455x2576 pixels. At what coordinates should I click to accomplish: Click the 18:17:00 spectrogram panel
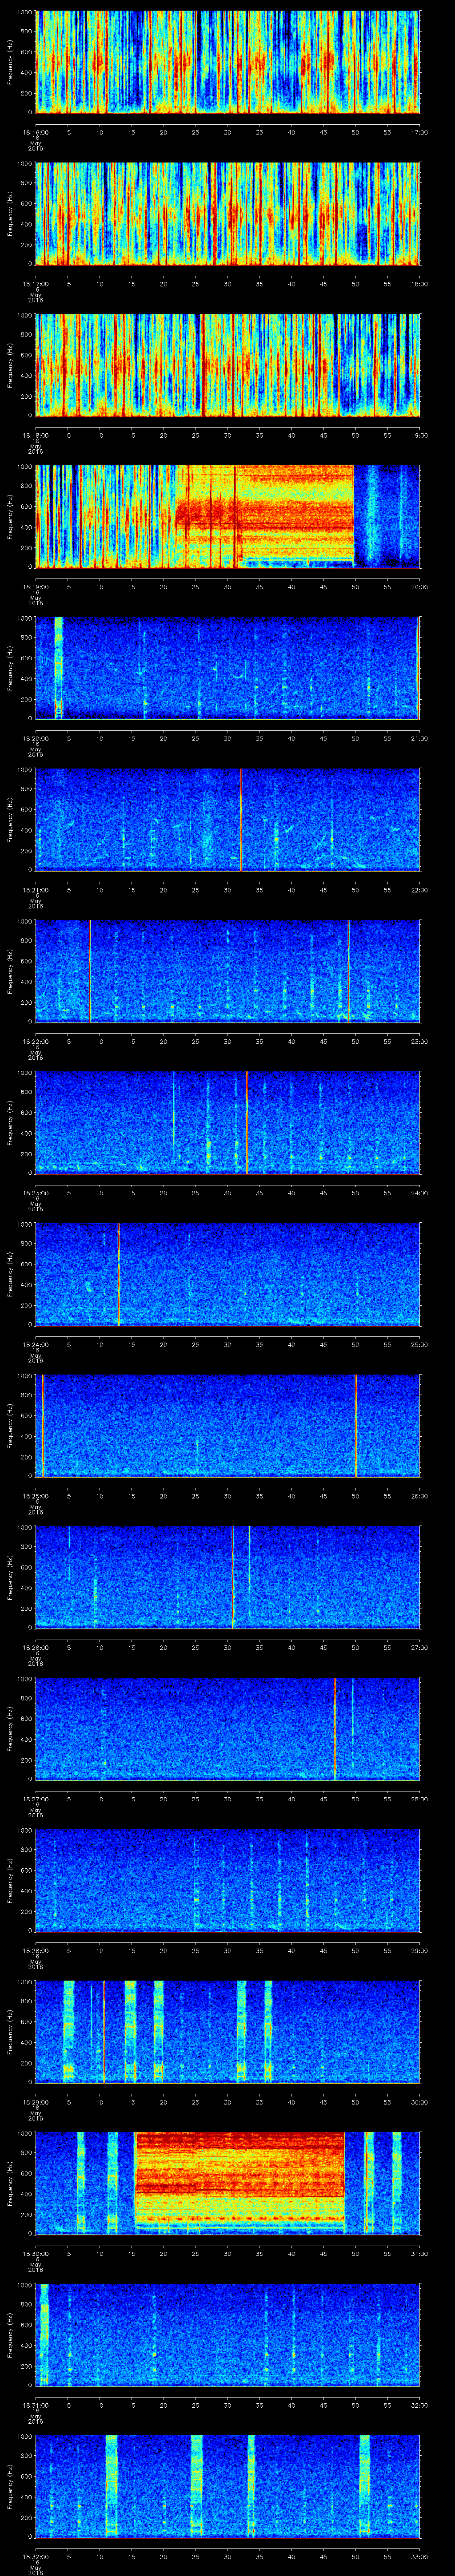point(228,214)
